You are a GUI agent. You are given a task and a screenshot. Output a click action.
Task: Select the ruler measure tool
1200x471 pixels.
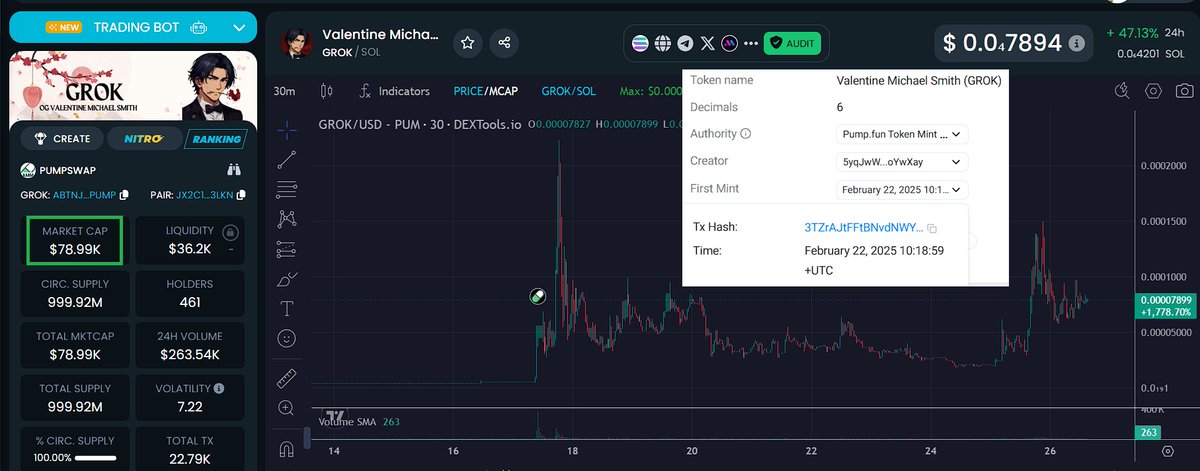coord(287,377)
